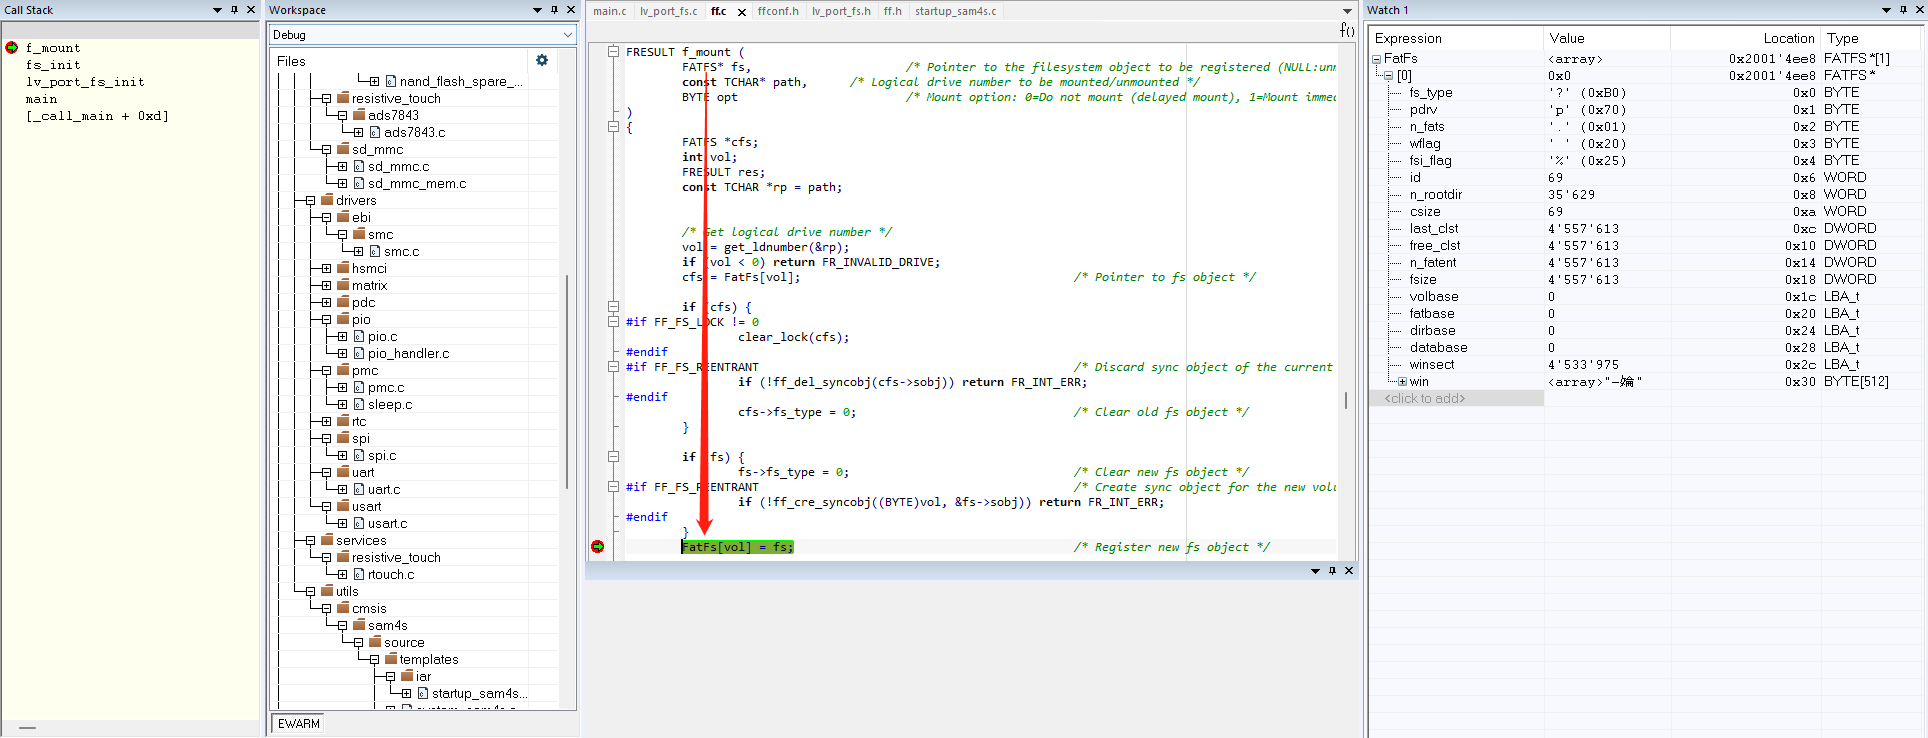Open the editor tab list dropdown arrow
This screenshot has height=738, width=1928.
click(x=1347, y=11)
